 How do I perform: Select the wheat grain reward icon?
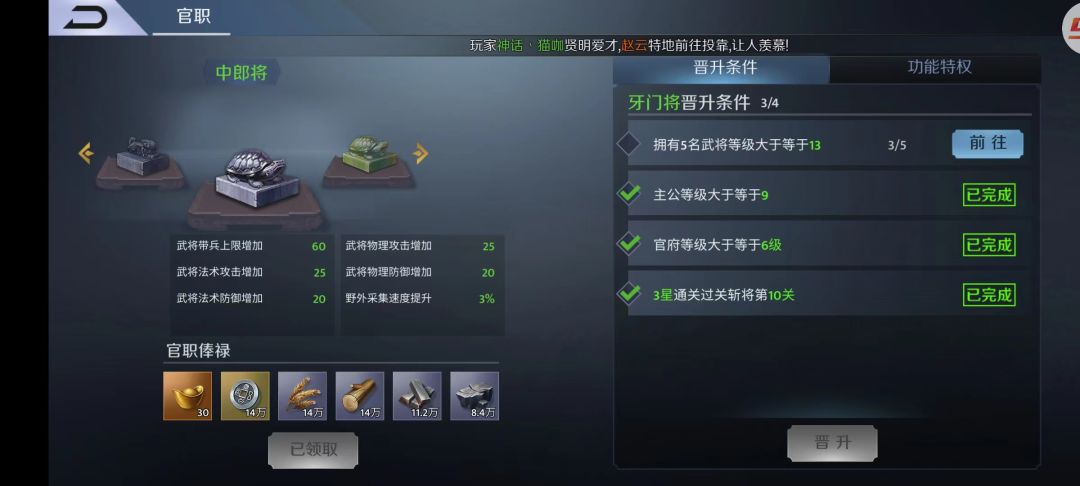(302, 396)
